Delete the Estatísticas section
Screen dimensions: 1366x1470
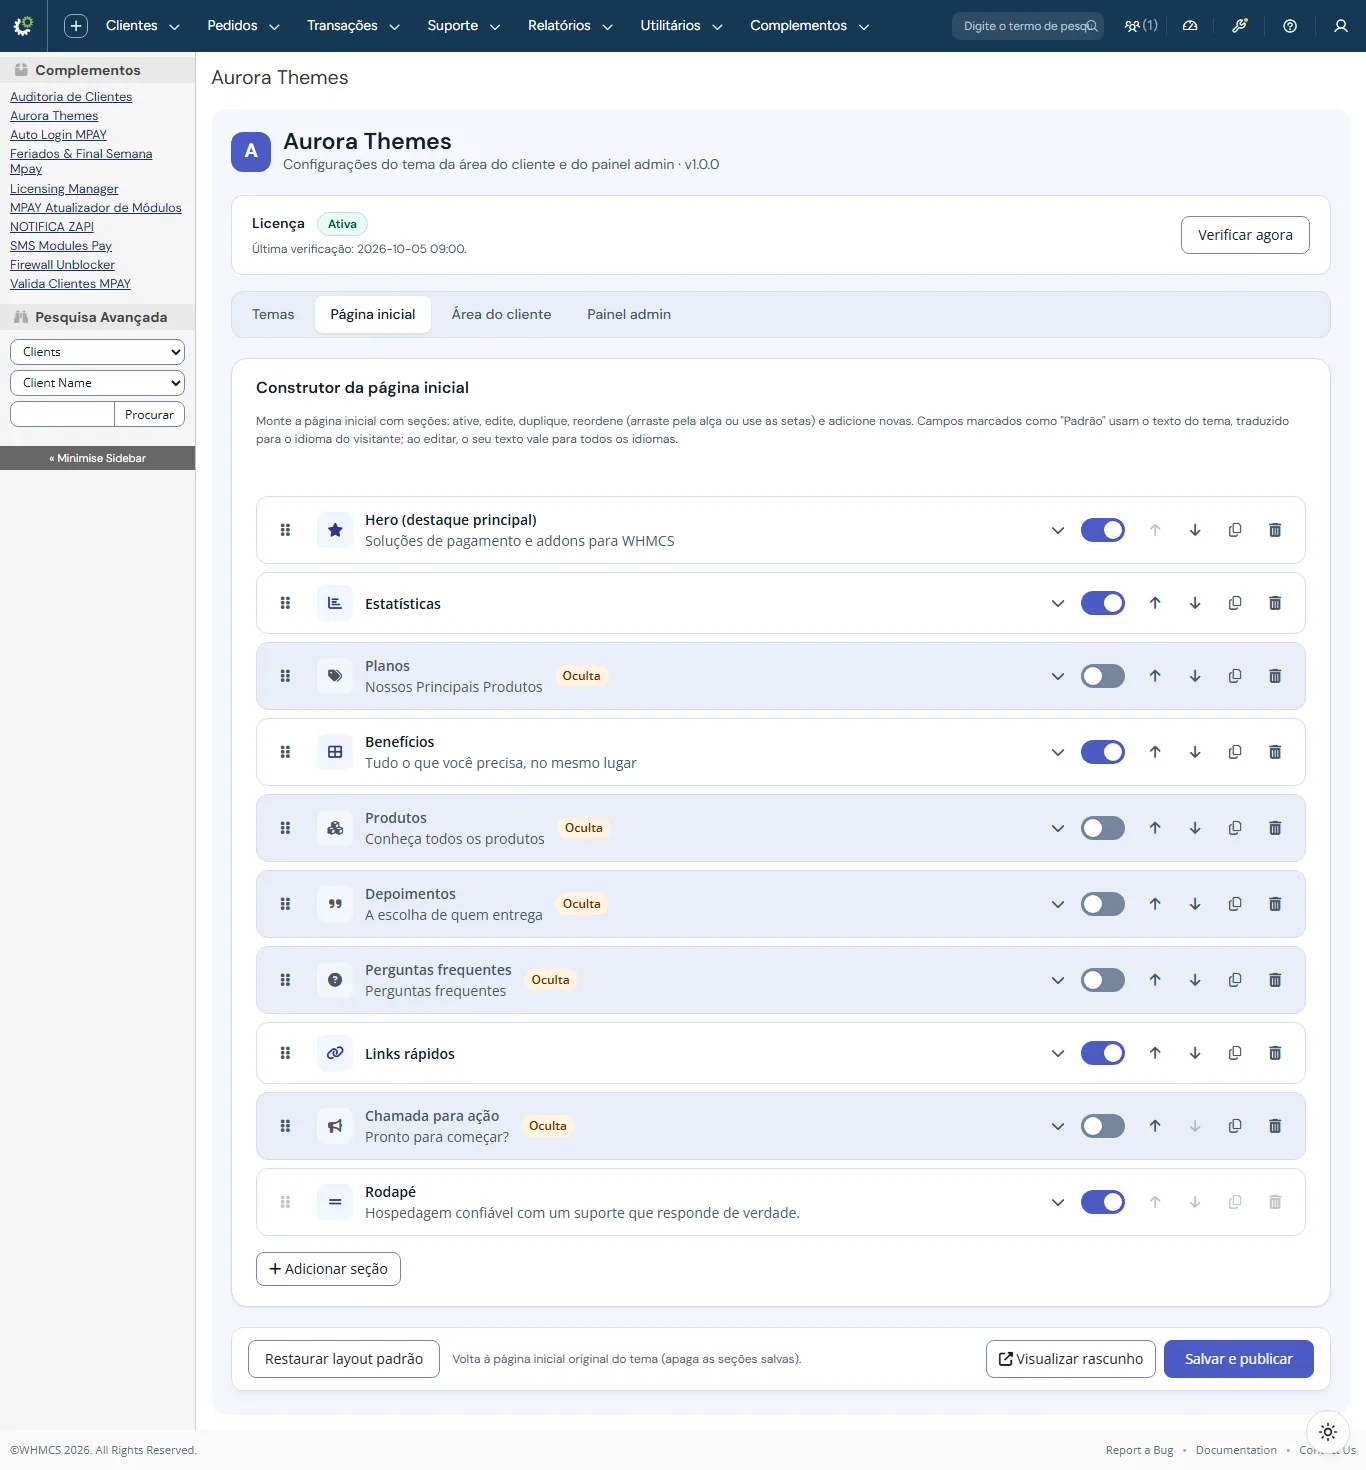pyautogui.click(x=1275, y=603)
